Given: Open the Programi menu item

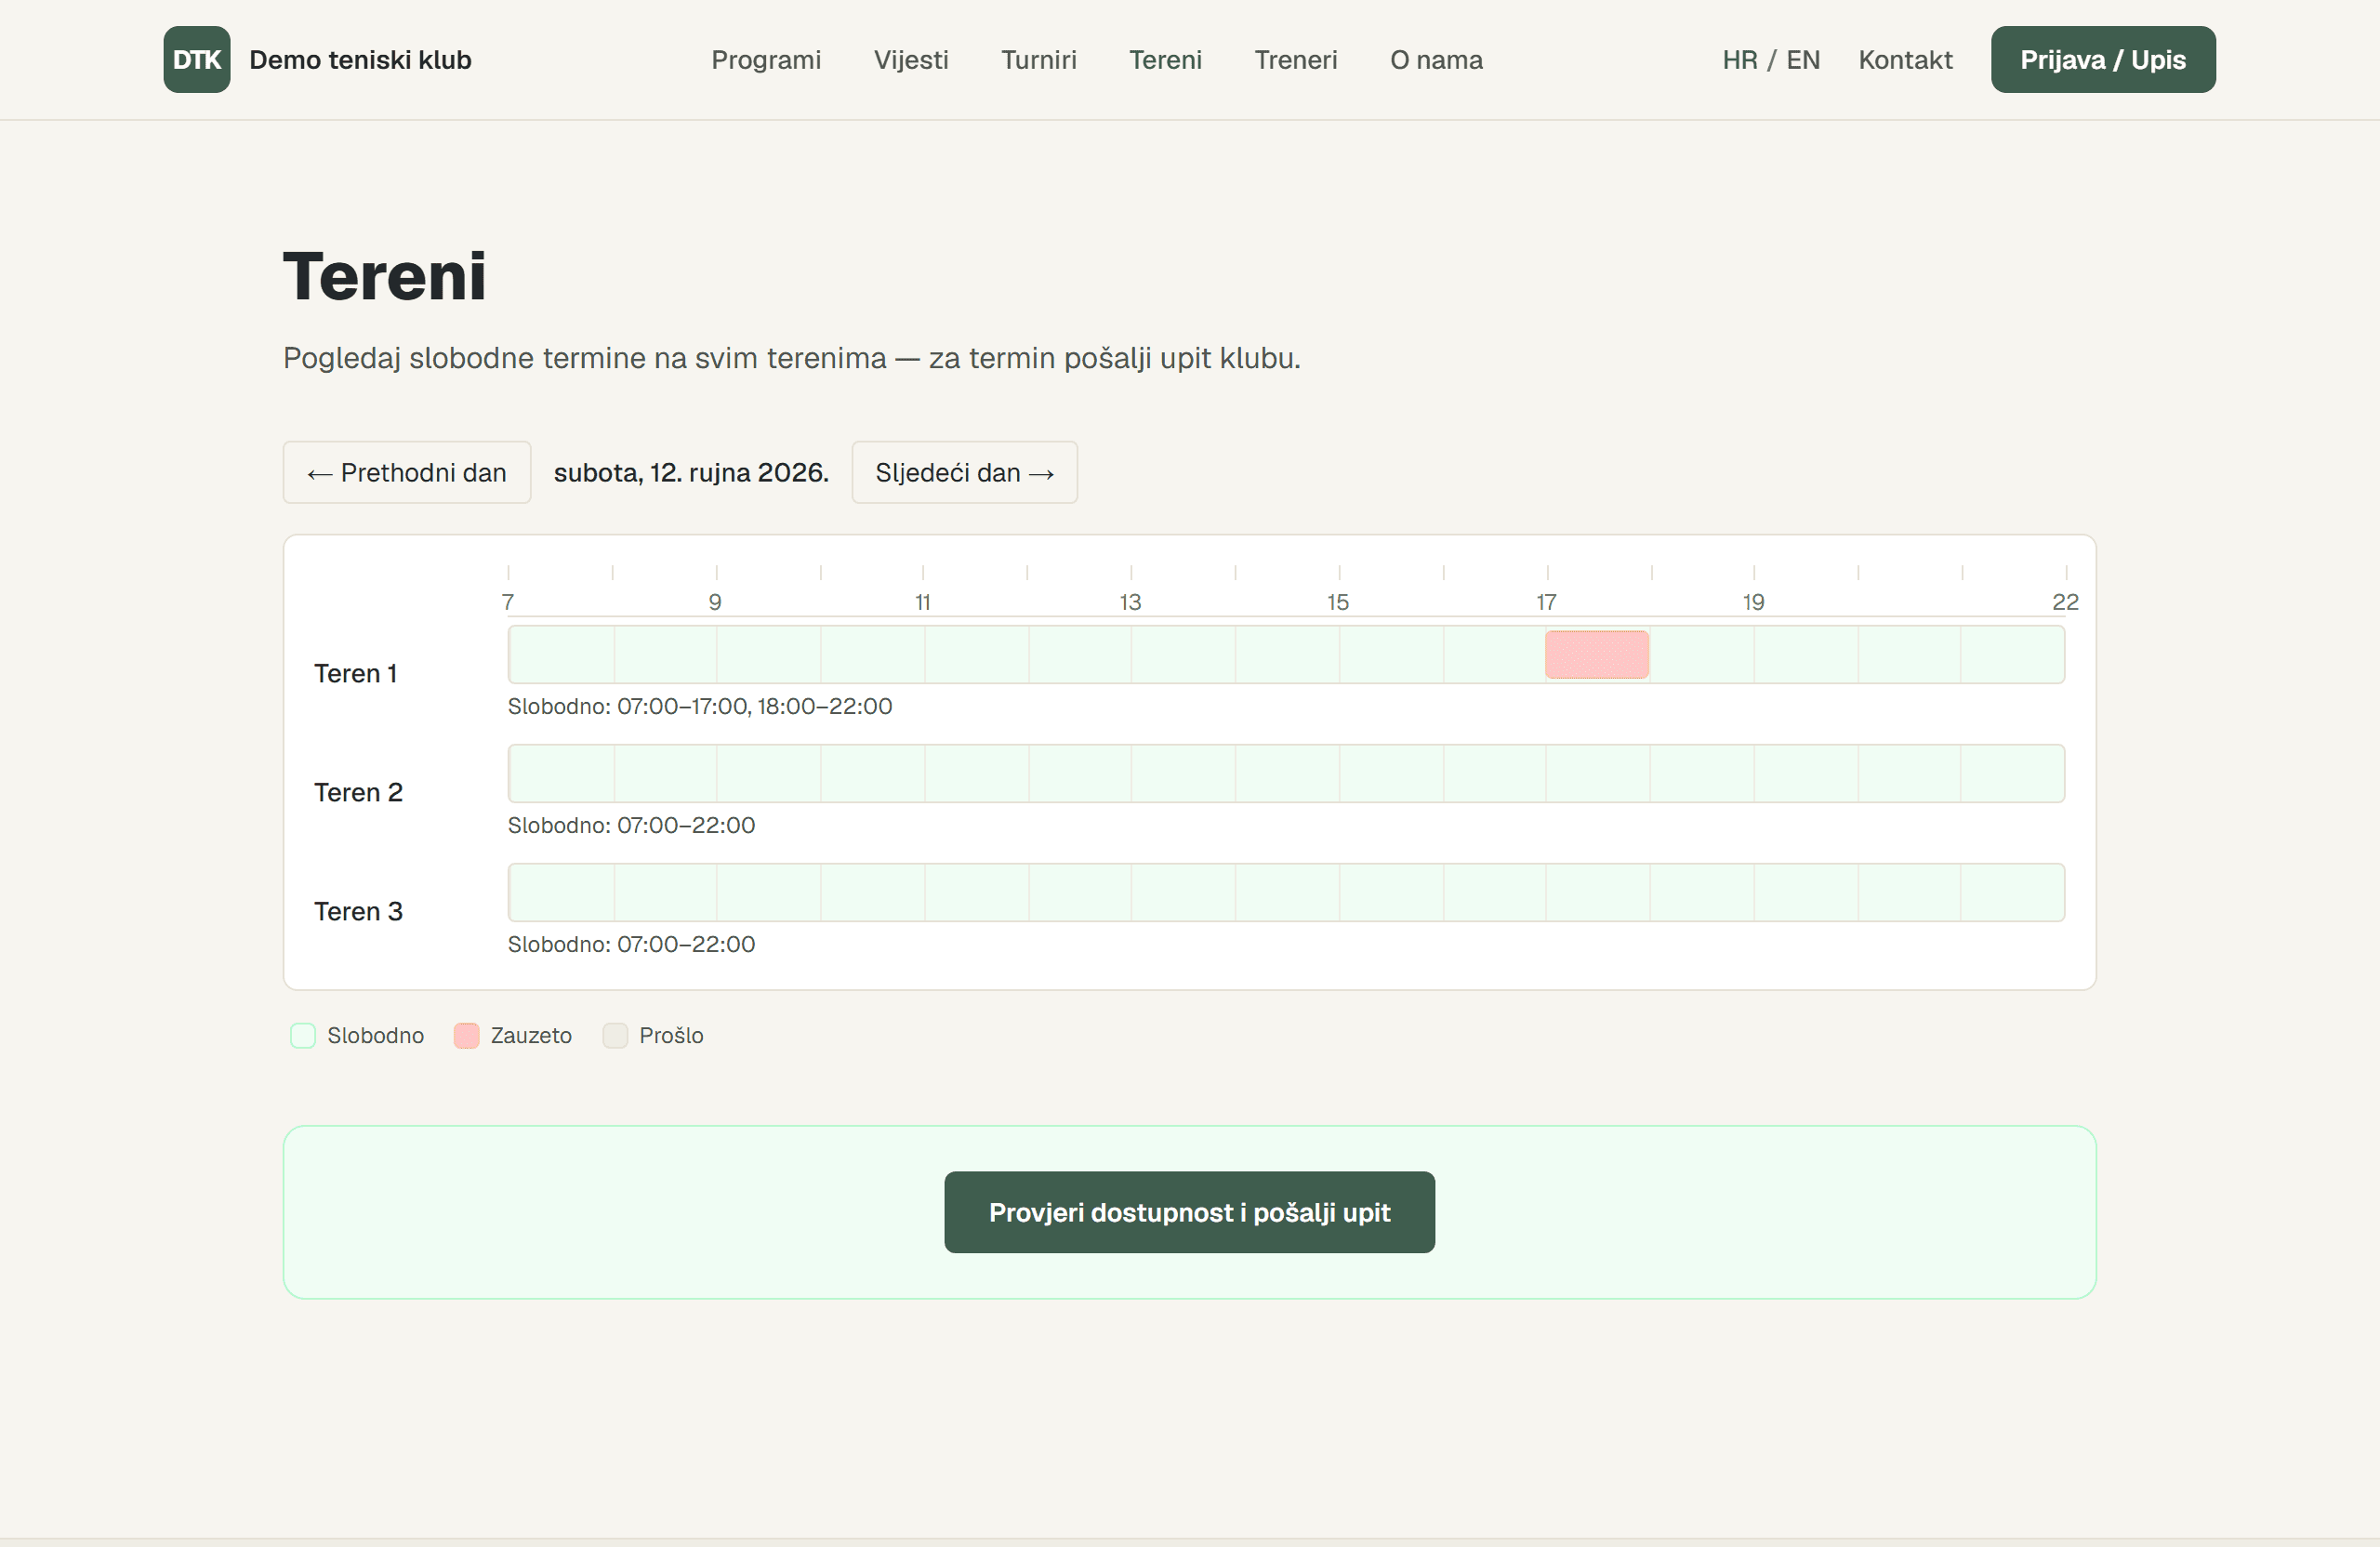Looking at the screenshot, I should [x=766, y=60].
